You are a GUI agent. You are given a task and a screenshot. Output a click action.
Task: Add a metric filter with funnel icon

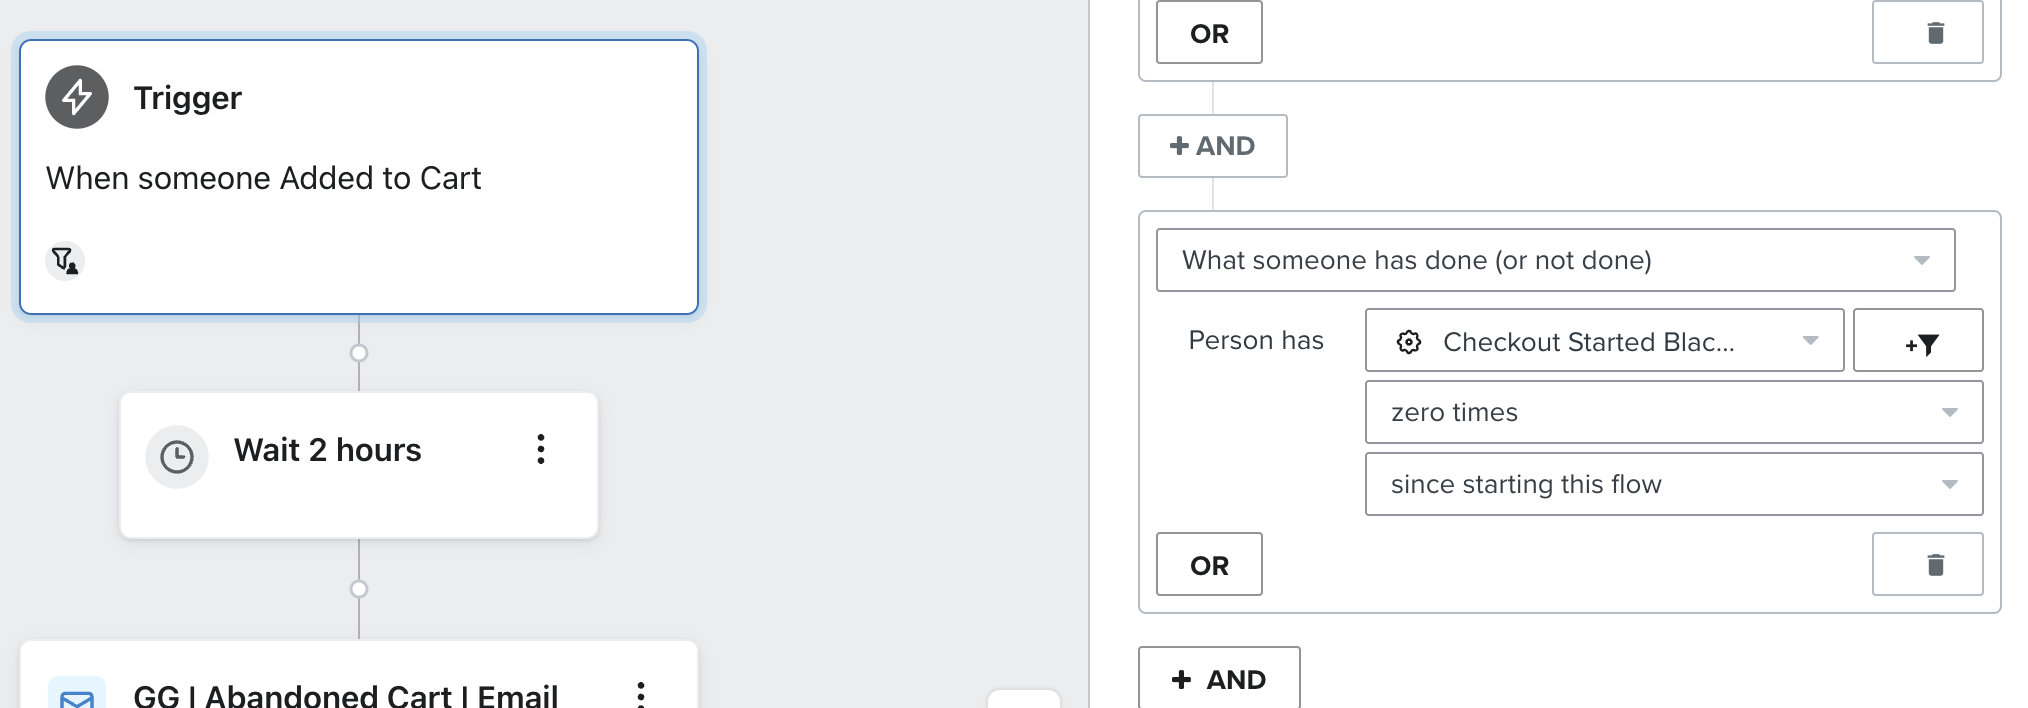(1918, 341)
